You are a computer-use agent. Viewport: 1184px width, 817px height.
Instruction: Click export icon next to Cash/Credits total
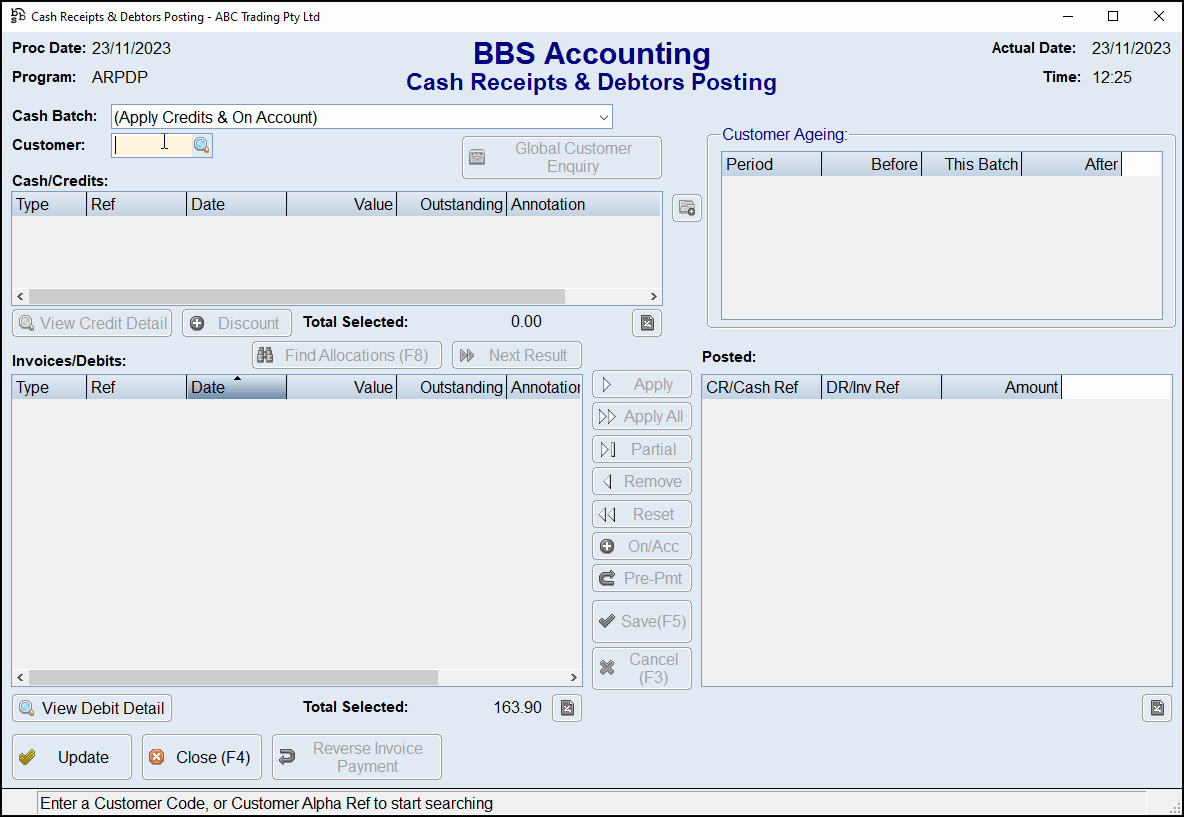point(647,323)
